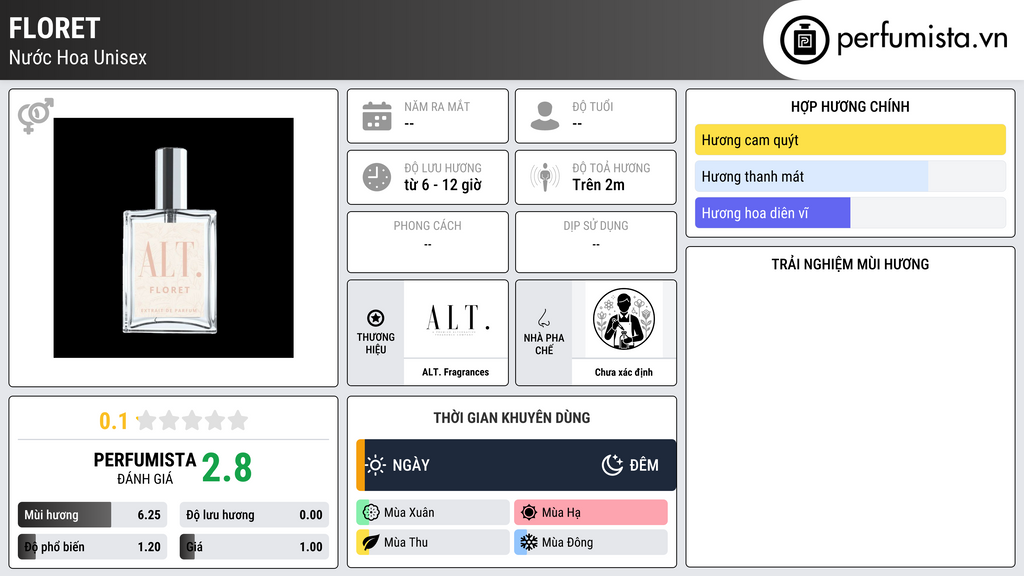Click the flower icon for Mùa Xuân
1024x576 pixels.
pos(371,513)
